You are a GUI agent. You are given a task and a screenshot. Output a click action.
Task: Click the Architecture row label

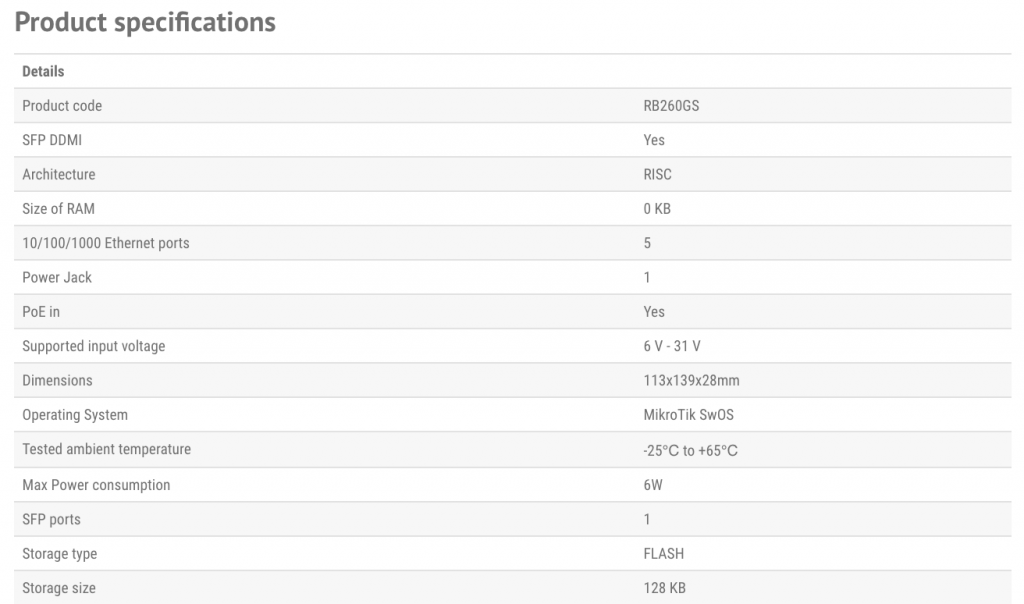tap(59, 174)
